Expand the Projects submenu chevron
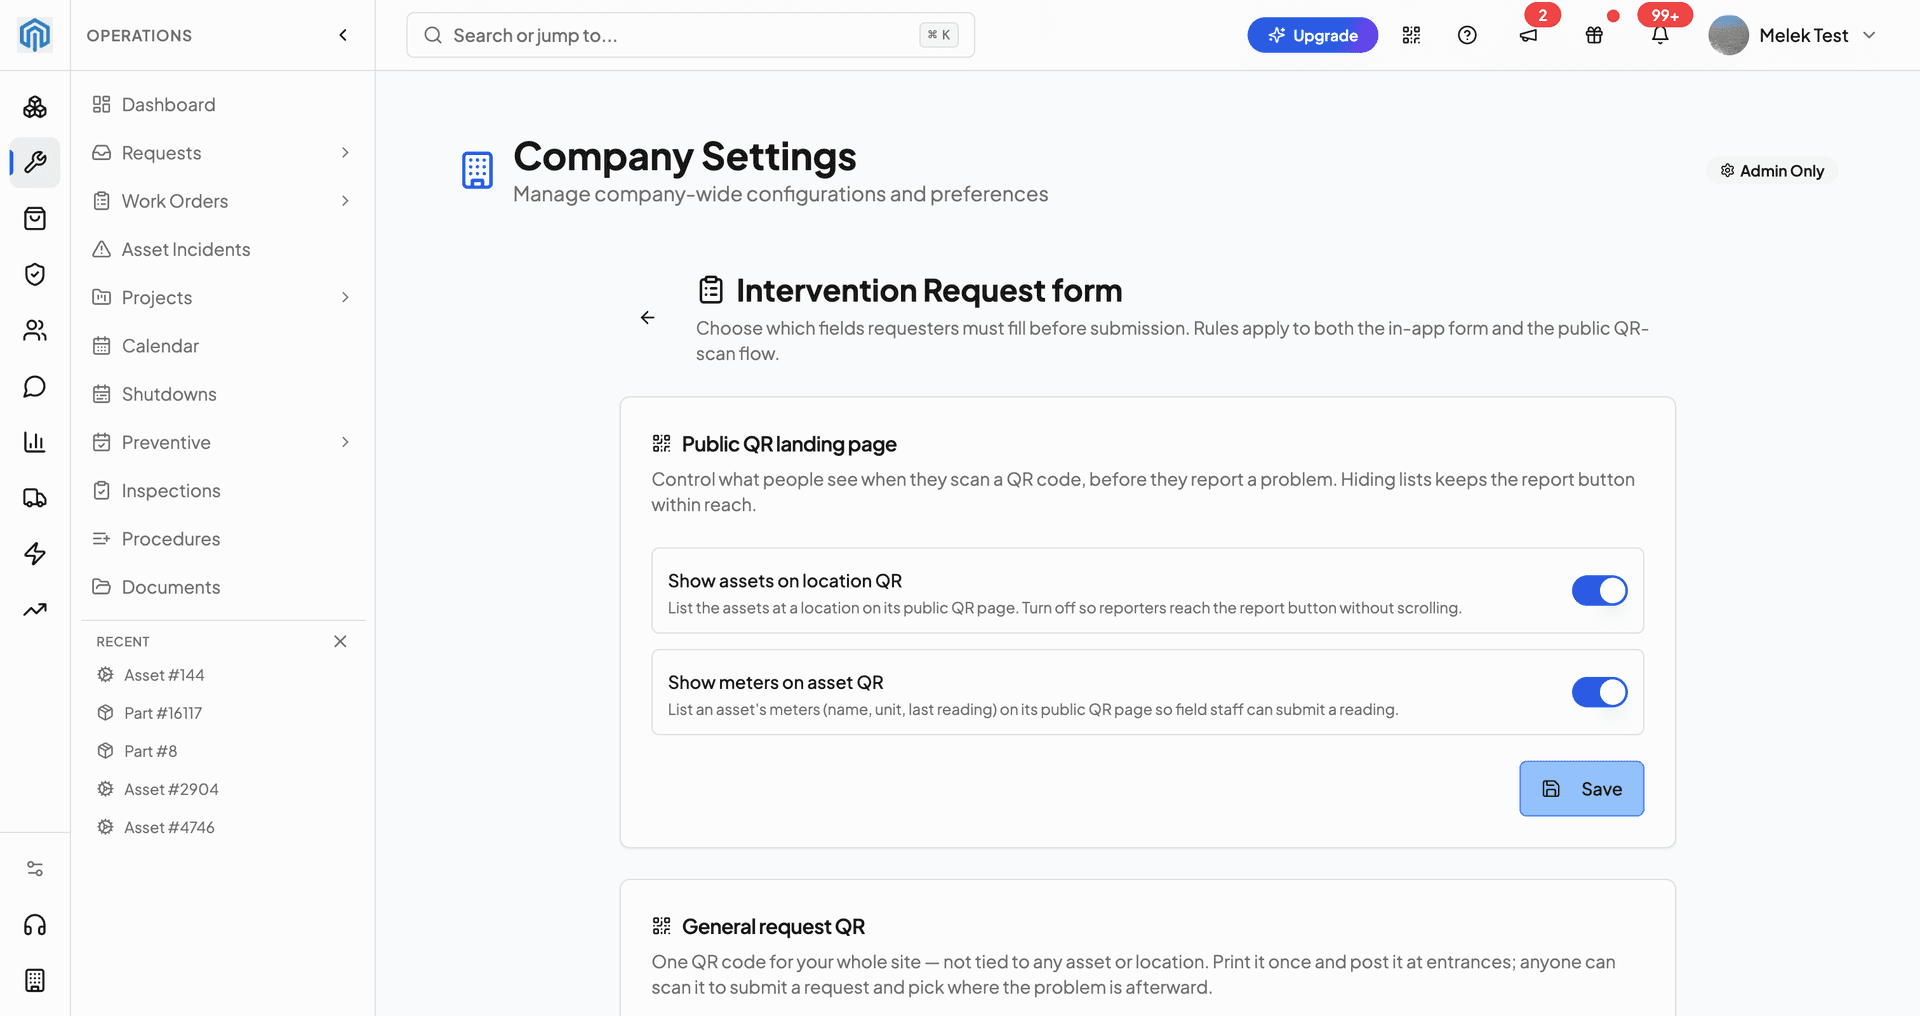 point(345,297)
